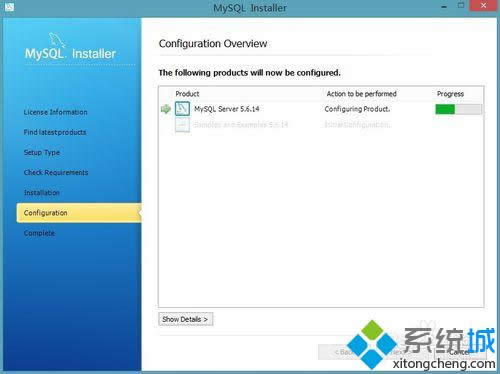Select the MySQL Server 5.6.14 row text

point(227,109)
